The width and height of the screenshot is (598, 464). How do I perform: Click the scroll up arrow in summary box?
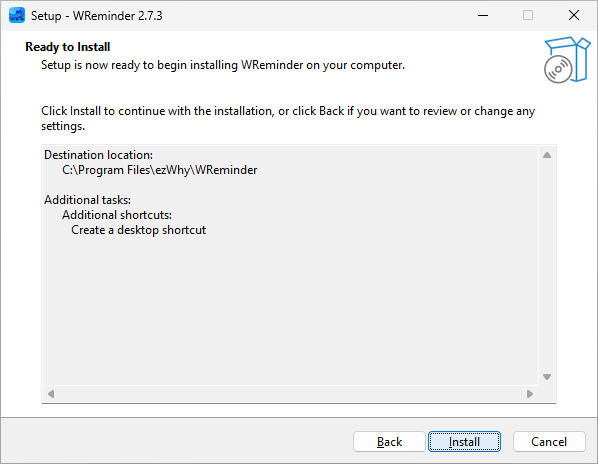[x=547, y=155]
